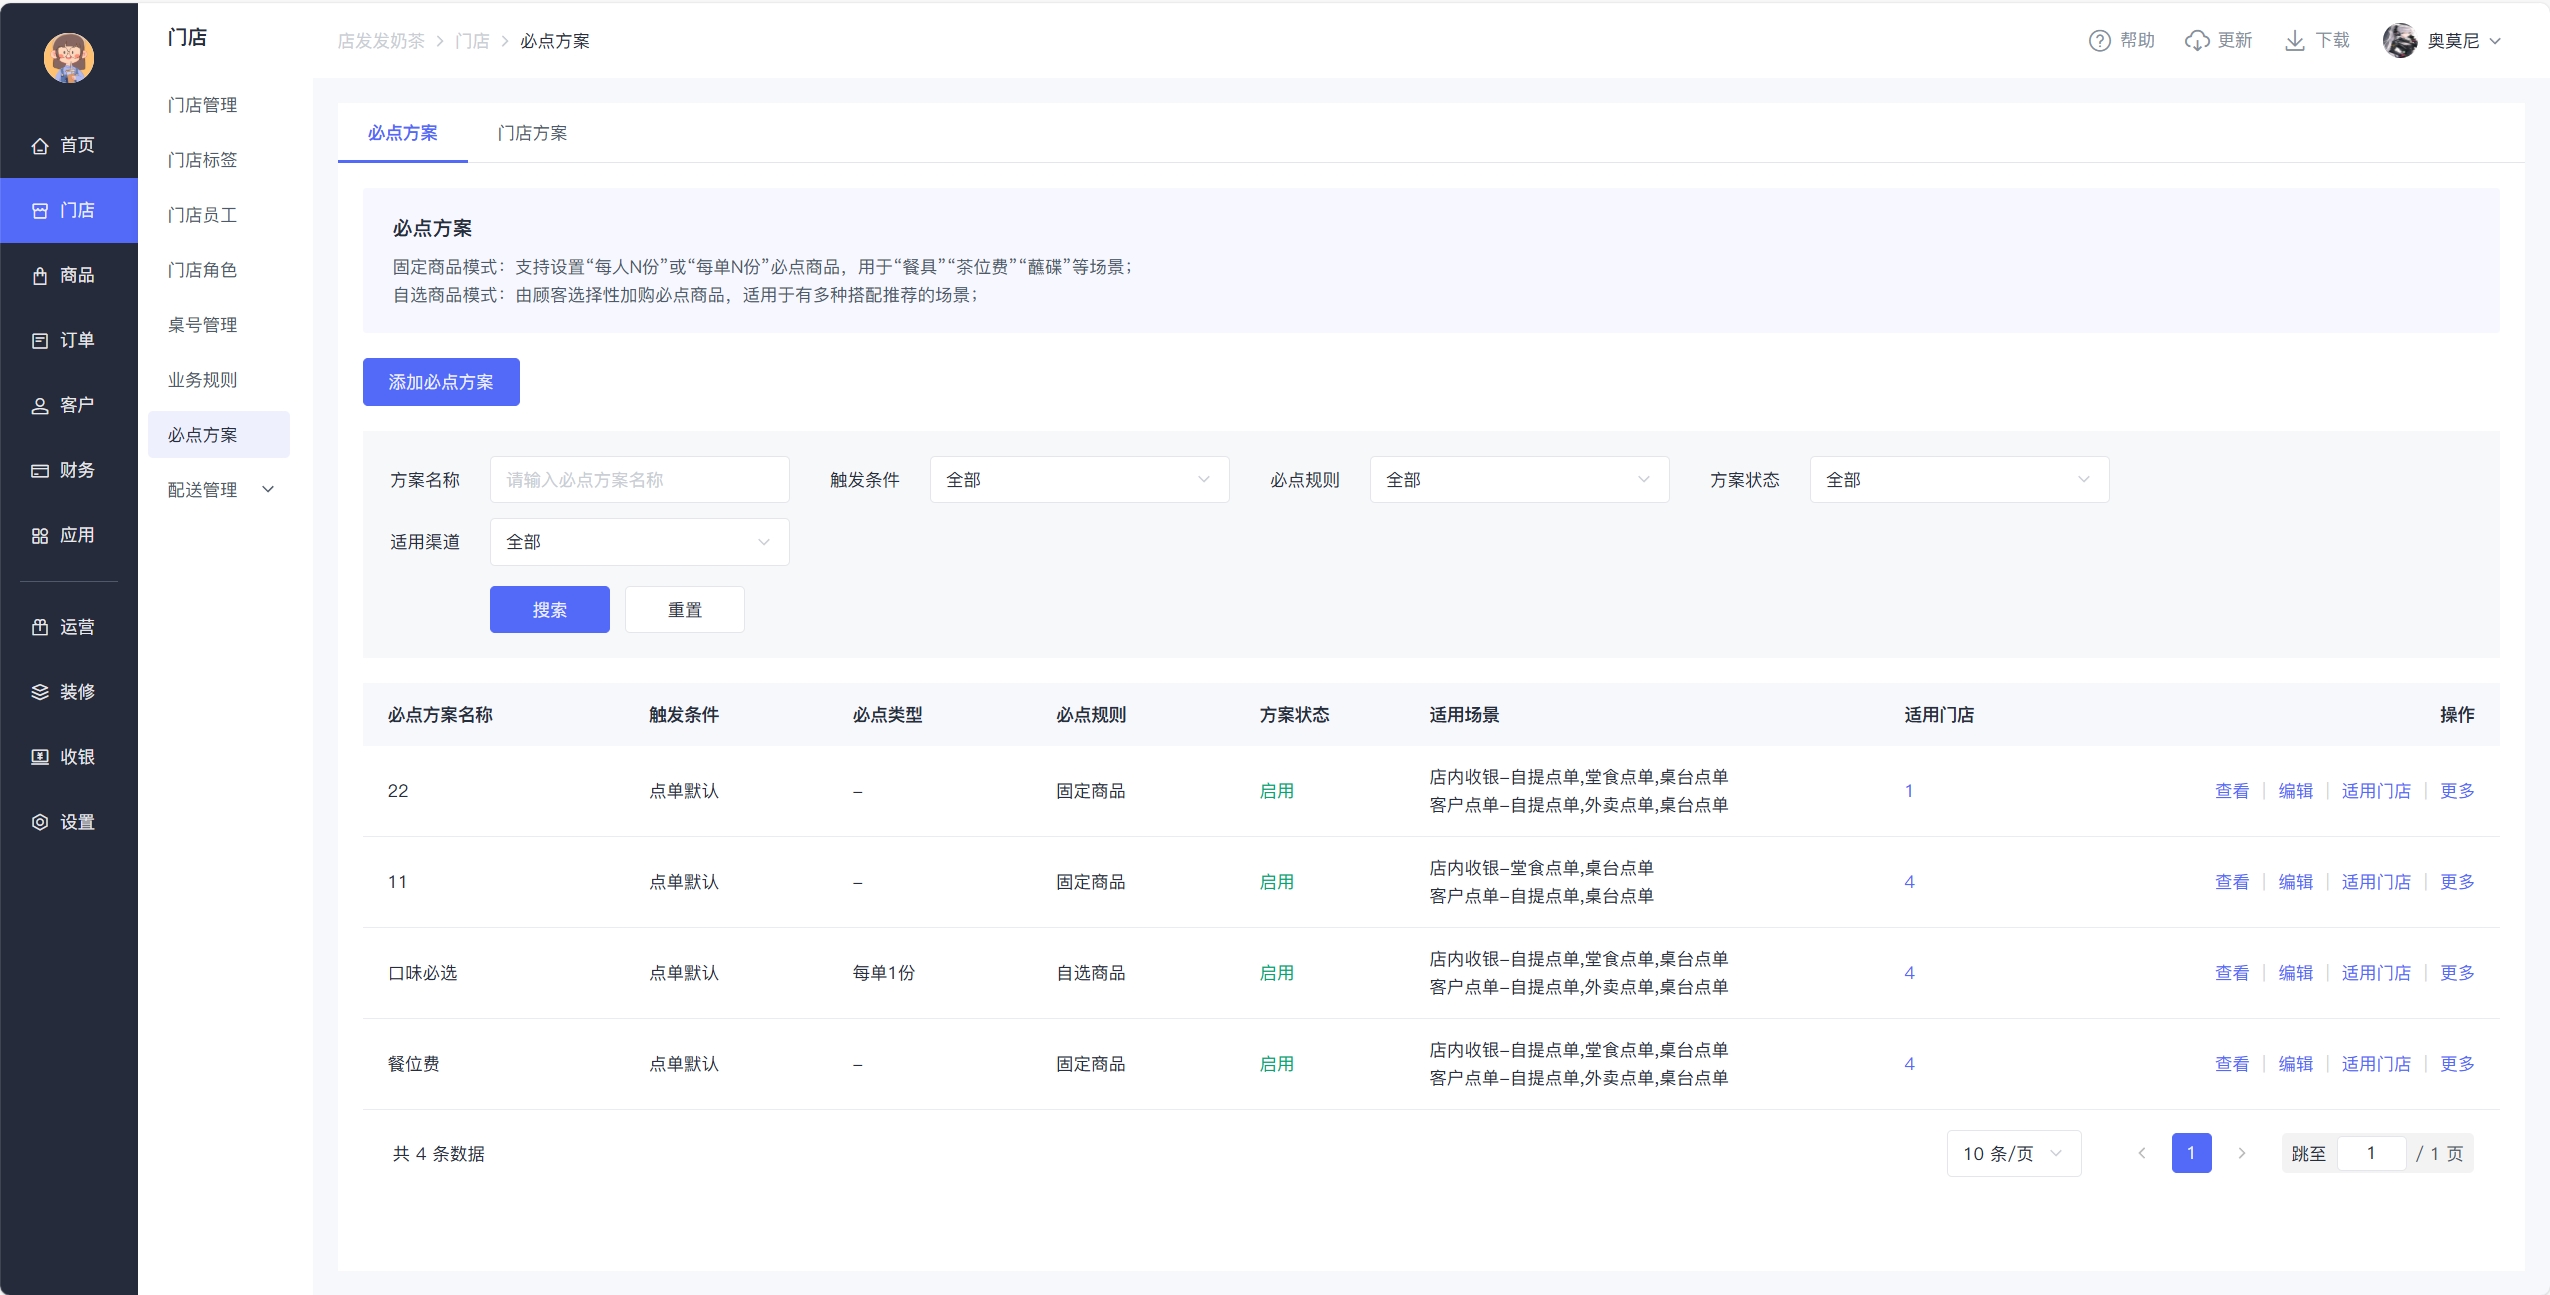The image size is (2550, 1295).
Task: Open the 触发条件 dropdown filter
Action: pos(1078,480)
